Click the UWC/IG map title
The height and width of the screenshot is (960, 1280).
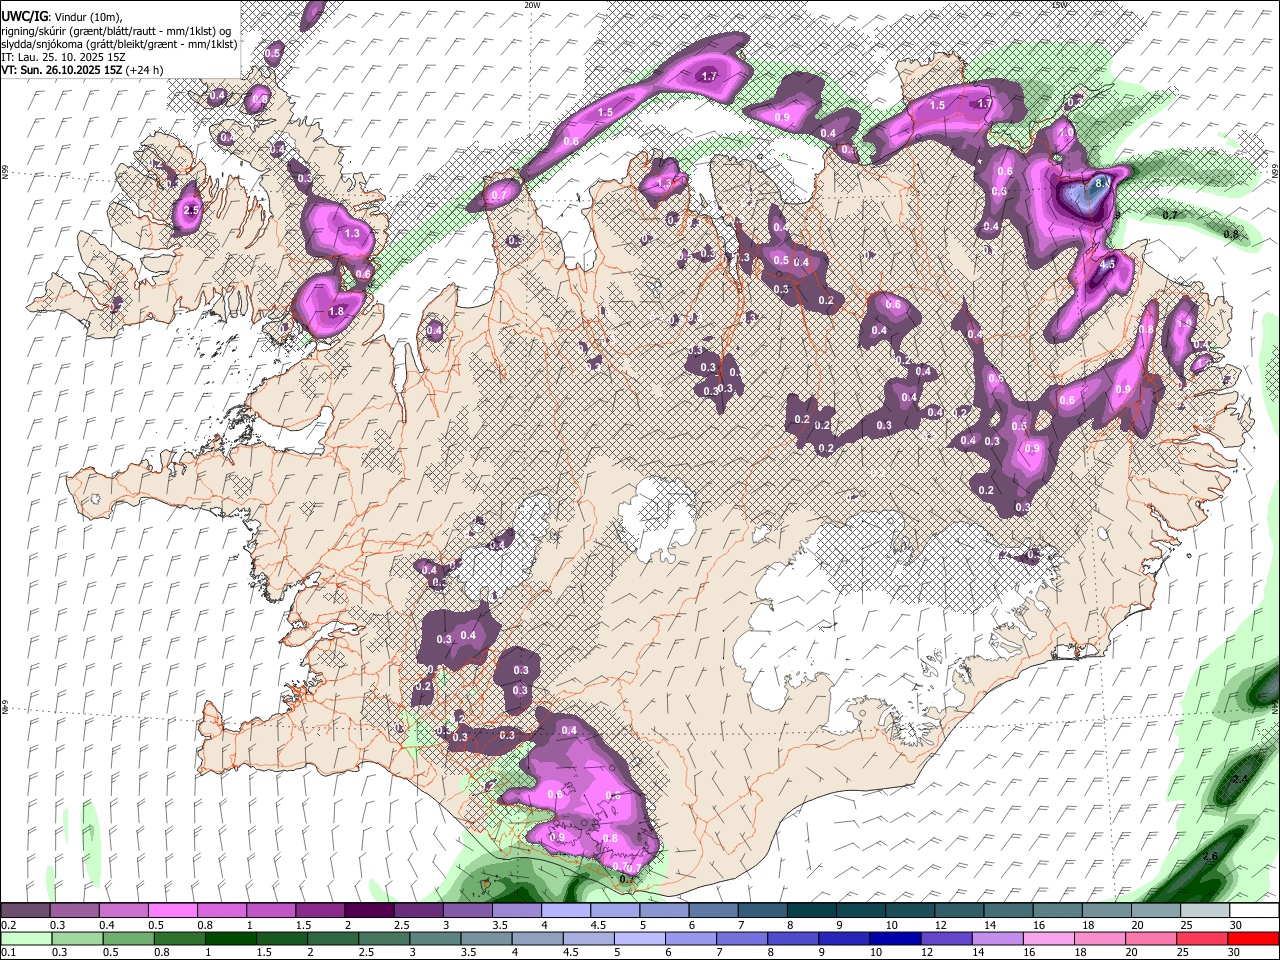24,16
